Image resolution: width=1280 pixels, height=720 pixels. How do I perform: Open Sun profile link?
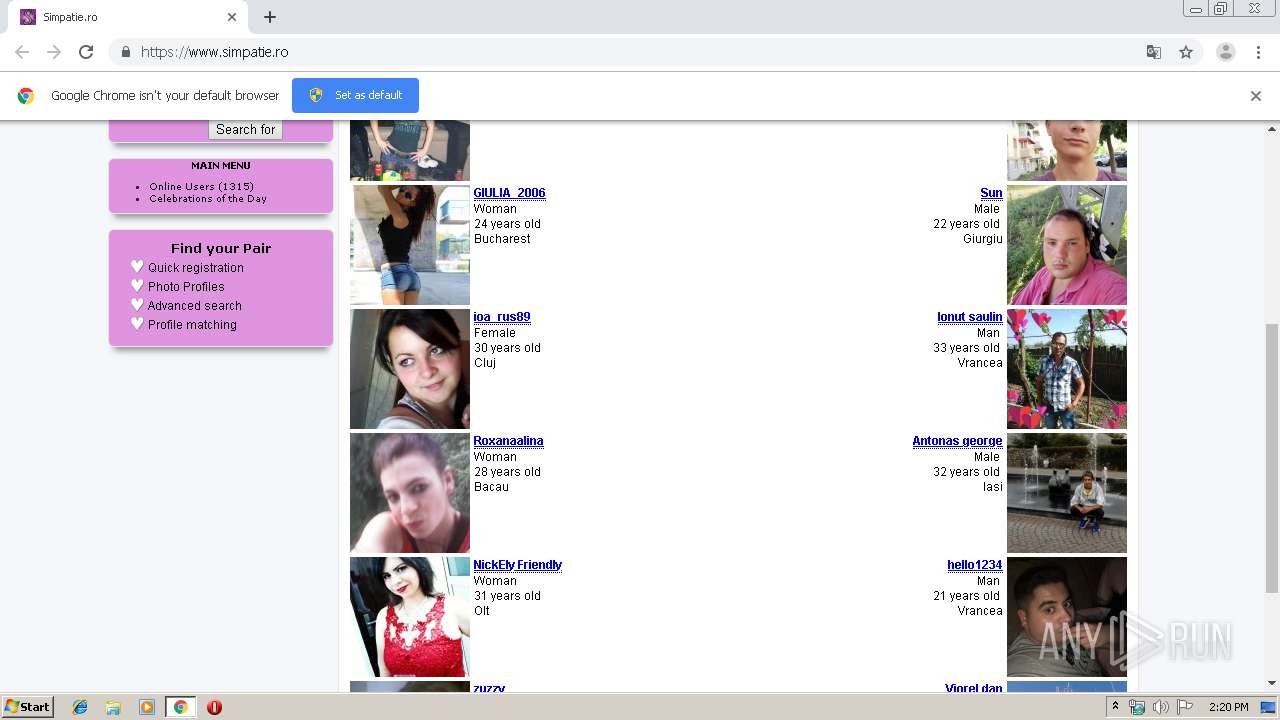click(991, 193)
